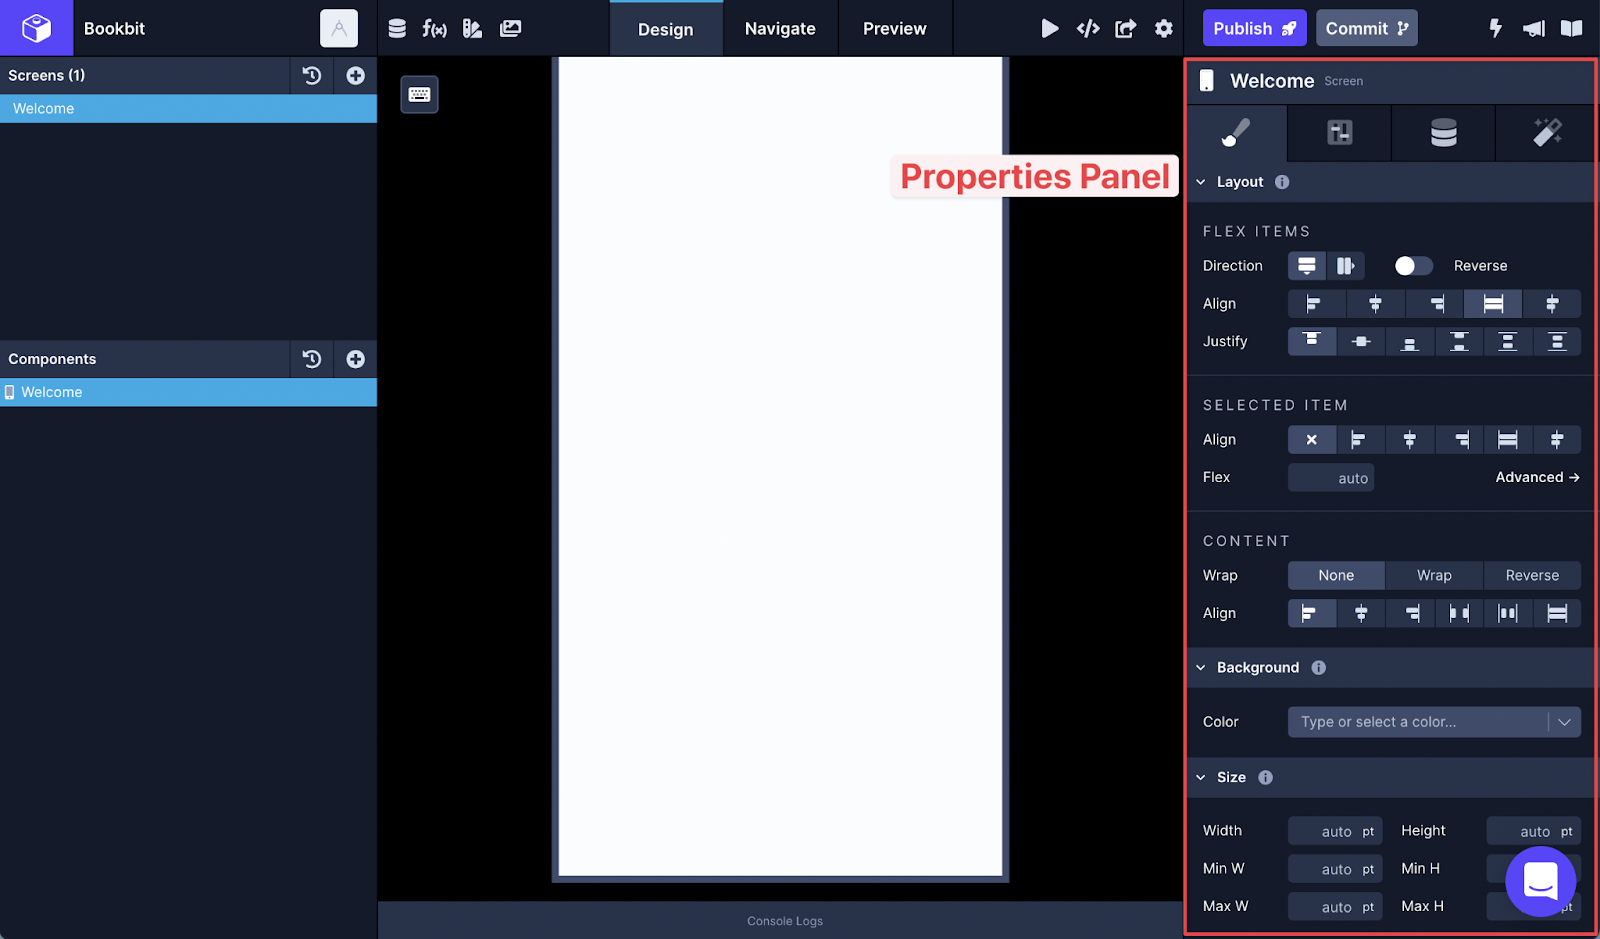Click the Width auto input field

tap(1334, 830)
